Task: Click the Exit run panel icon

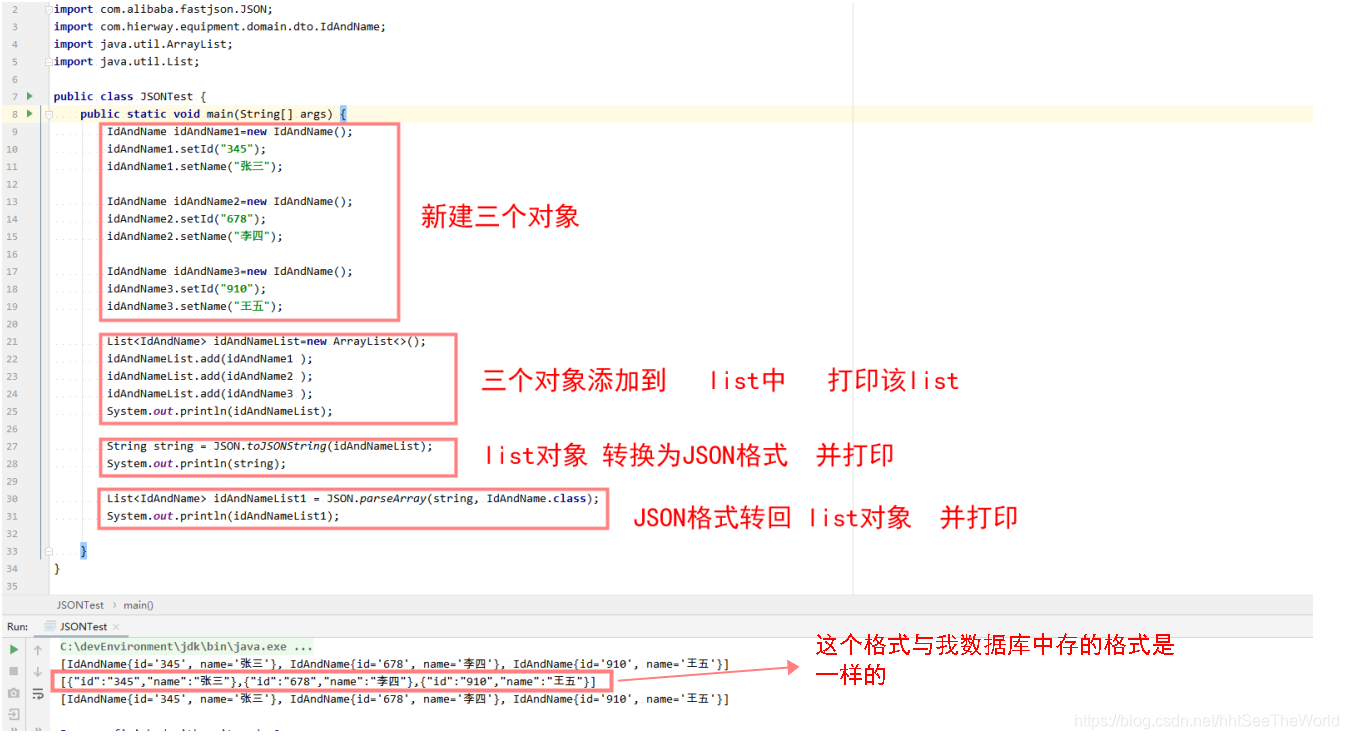Action: pyautogui.click(x=14, y=714)
